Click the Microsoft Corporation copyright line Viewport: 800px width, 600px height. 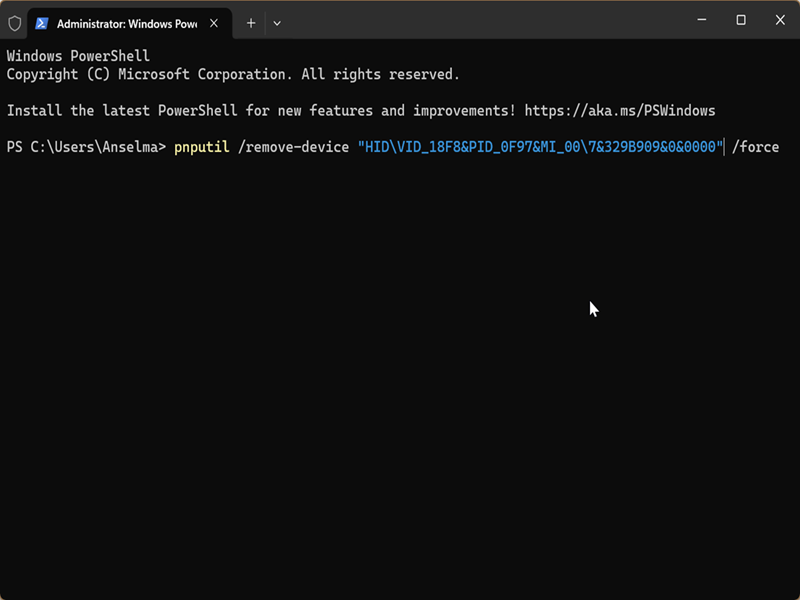[x=233, y=74]
